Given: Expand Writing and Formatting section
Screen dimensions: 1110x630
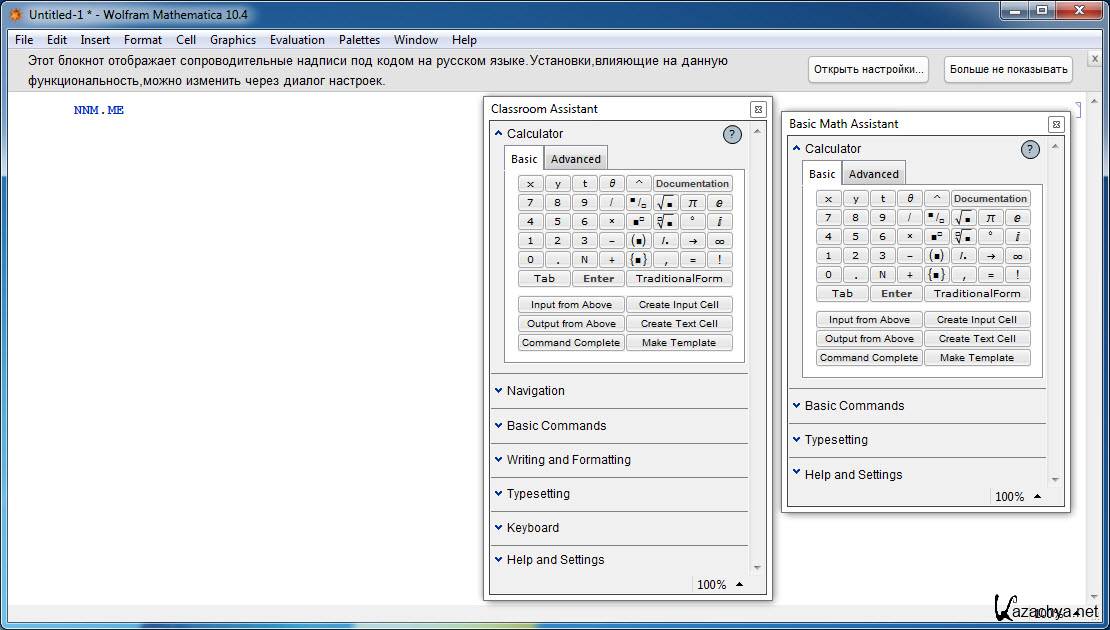Looking at the screenshot, I should pyautogui.click(x=568, y=460).
